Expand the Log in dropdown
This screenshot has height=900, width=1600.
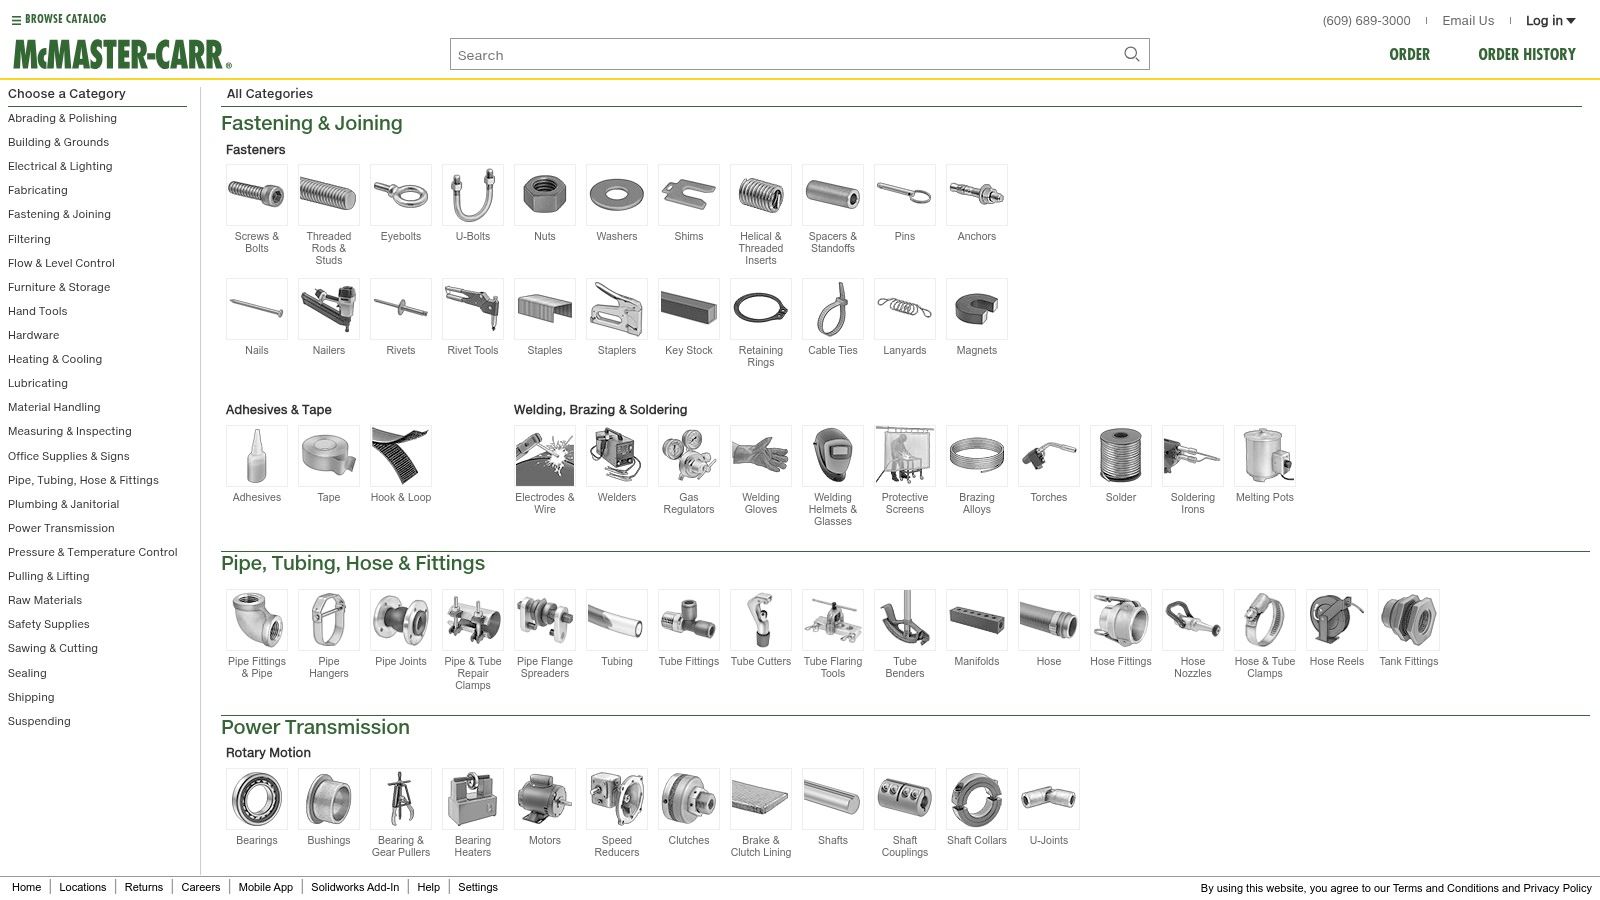pos(1550,20)
